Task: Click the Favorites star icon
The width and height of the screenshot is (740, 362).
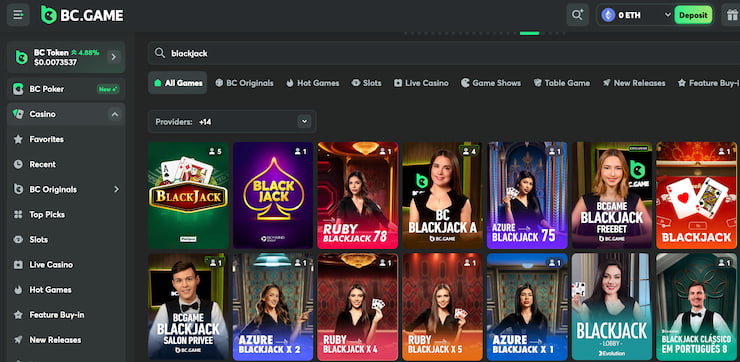Action: point(18,139)
